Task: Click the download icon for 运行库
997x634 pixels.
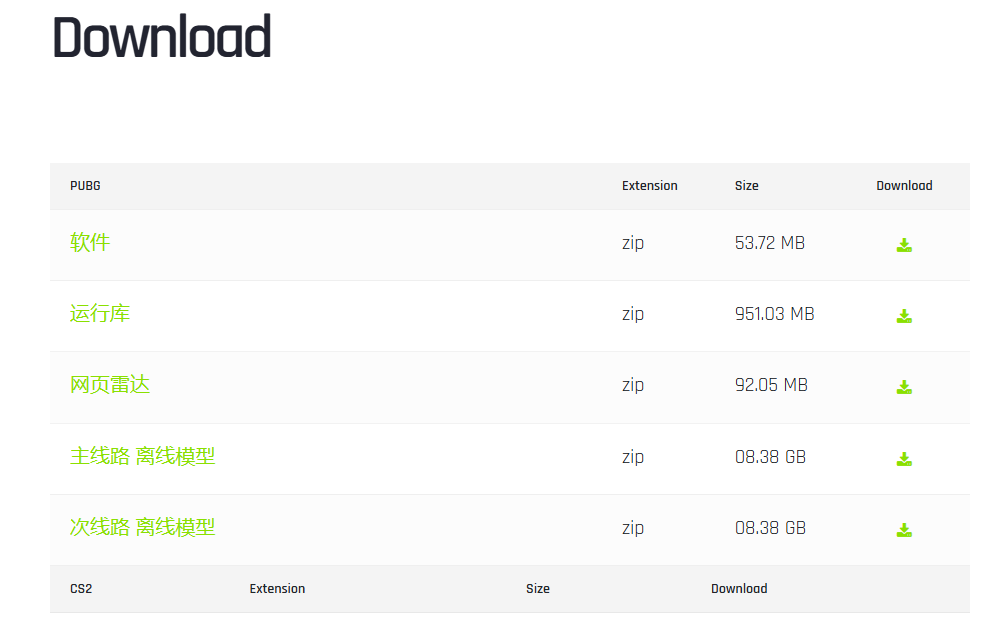Action: coord(904,315)
